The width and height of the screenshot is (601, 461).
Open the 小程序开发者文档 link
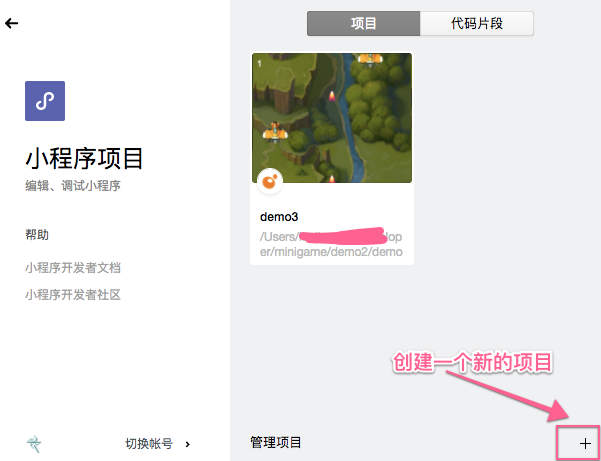click(73, 267)
